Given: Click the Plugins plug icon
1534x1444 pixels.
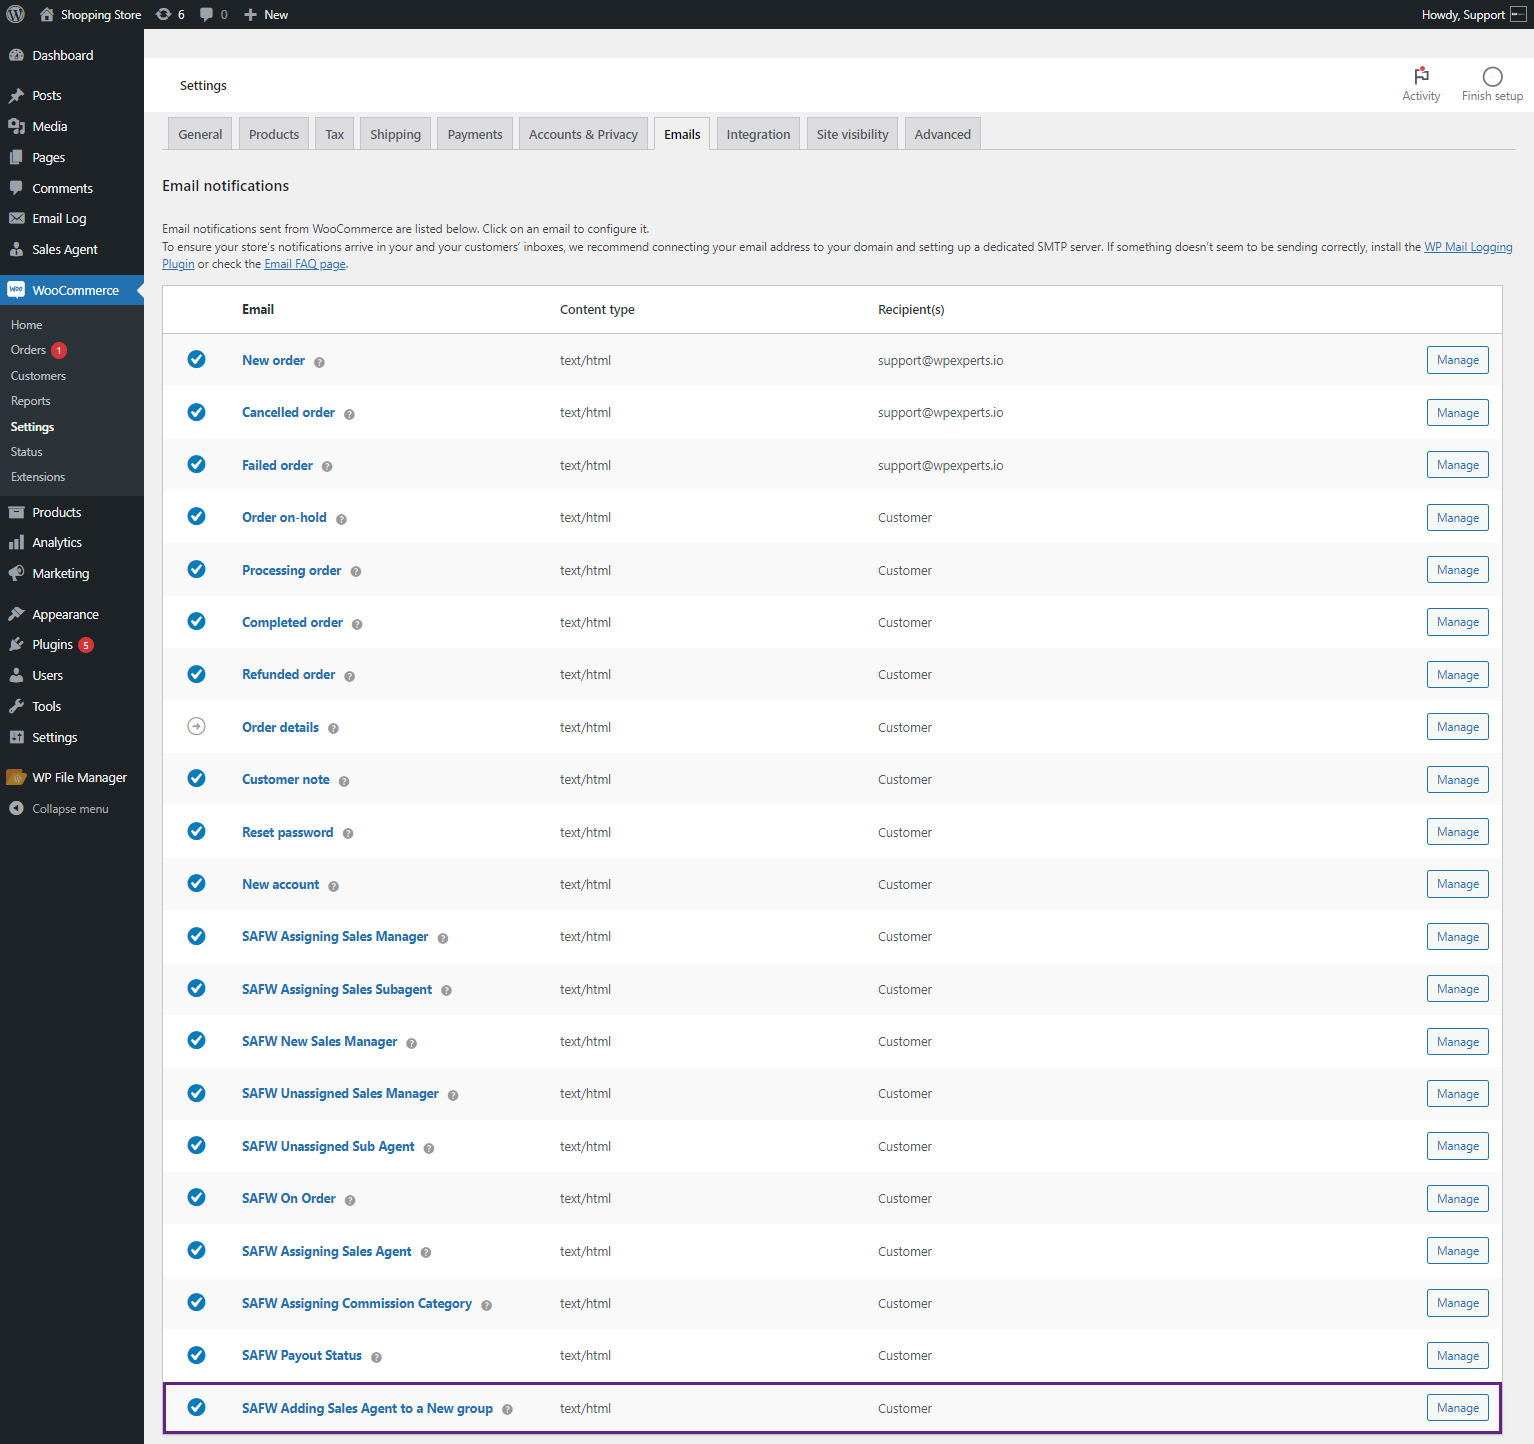Looking at the screenshot, I should coord(16,644).
